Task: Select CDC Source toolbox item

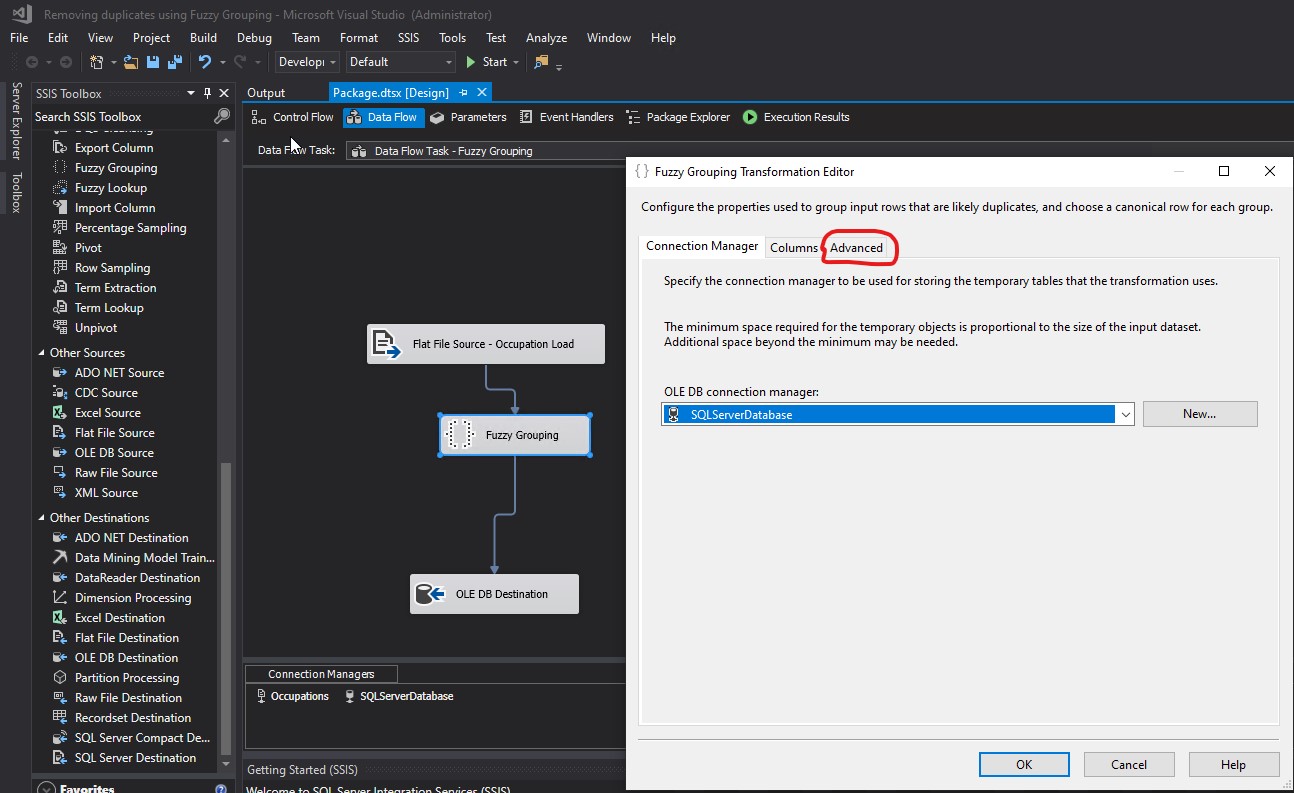Action: point(106,393)
